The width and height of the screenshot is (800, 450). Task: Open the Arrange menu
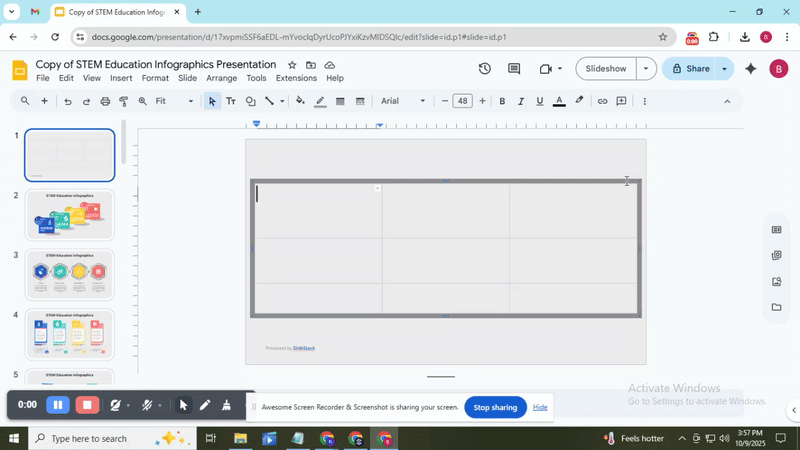click(x=221, y=78)
